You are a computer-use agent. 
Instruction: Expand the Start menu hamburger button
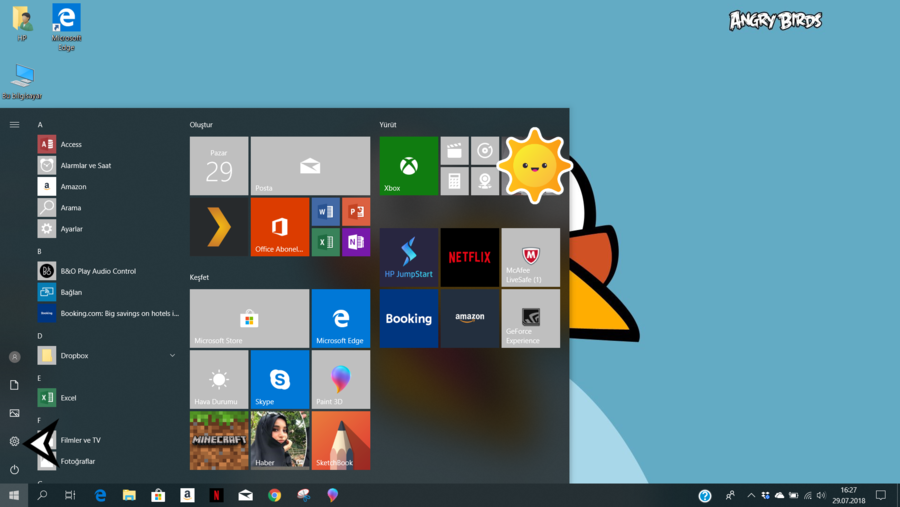tap(14, 125)
